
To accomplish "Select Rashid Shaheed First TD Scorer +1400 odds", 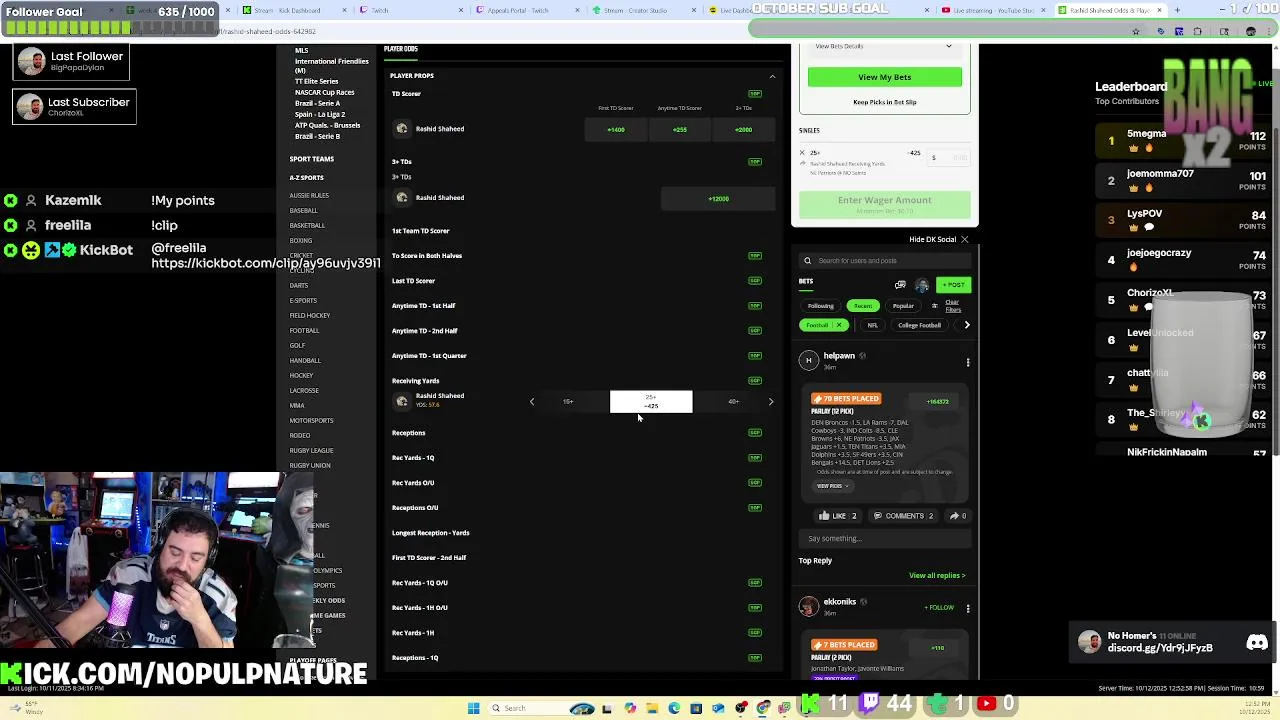I will click(616, 129).
